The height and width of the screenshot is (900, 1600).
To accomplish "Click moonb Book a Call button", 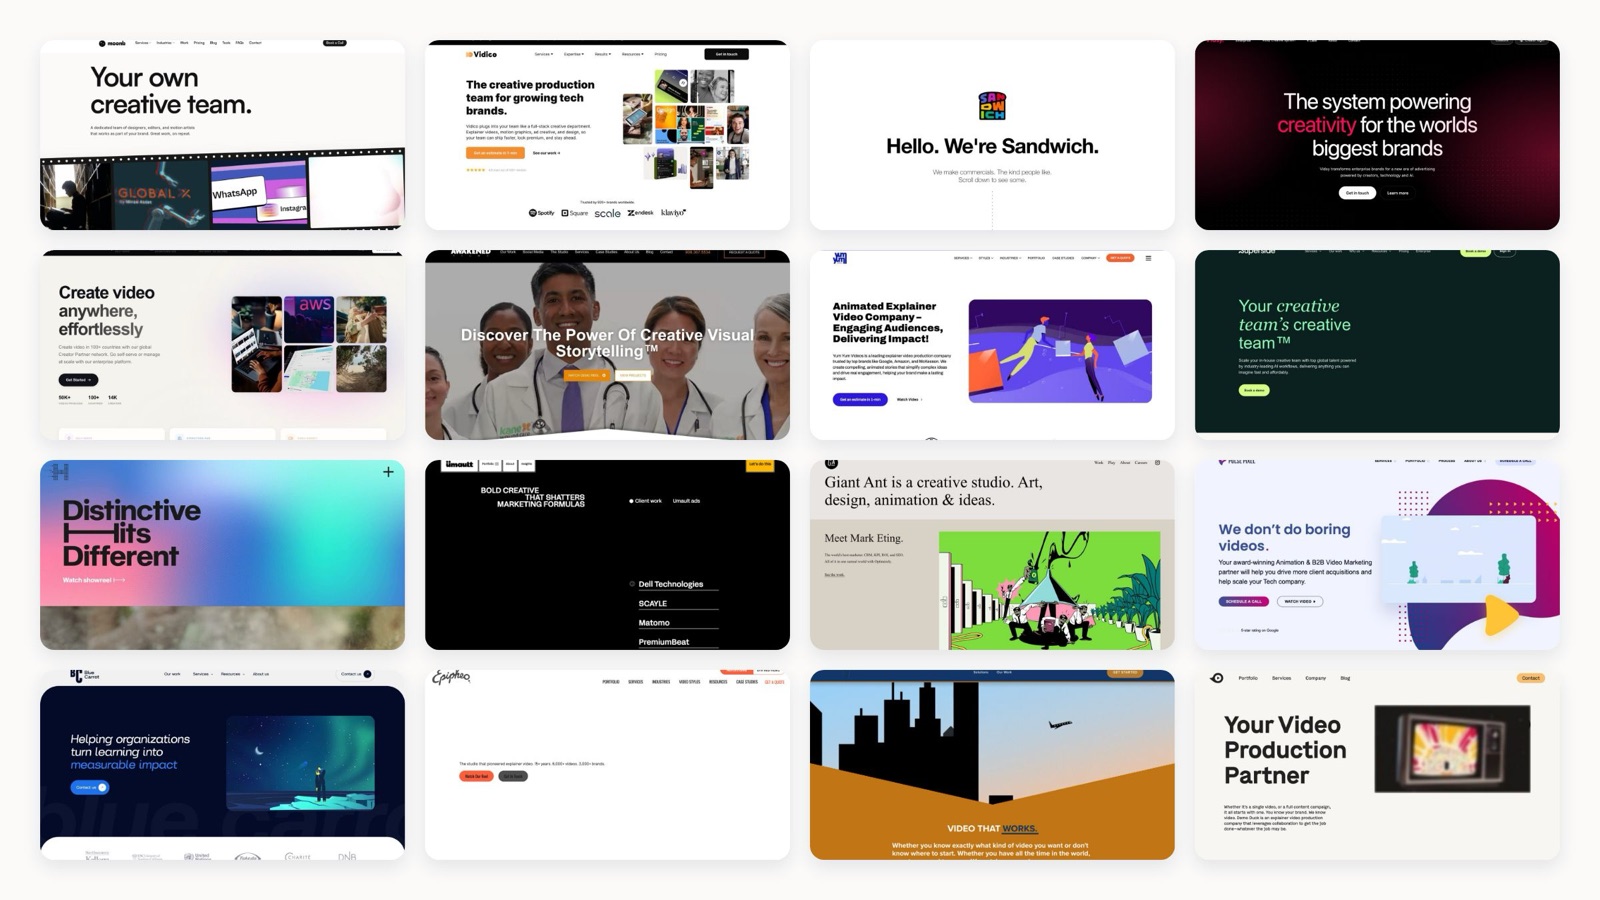I will [x=334, y=43].
